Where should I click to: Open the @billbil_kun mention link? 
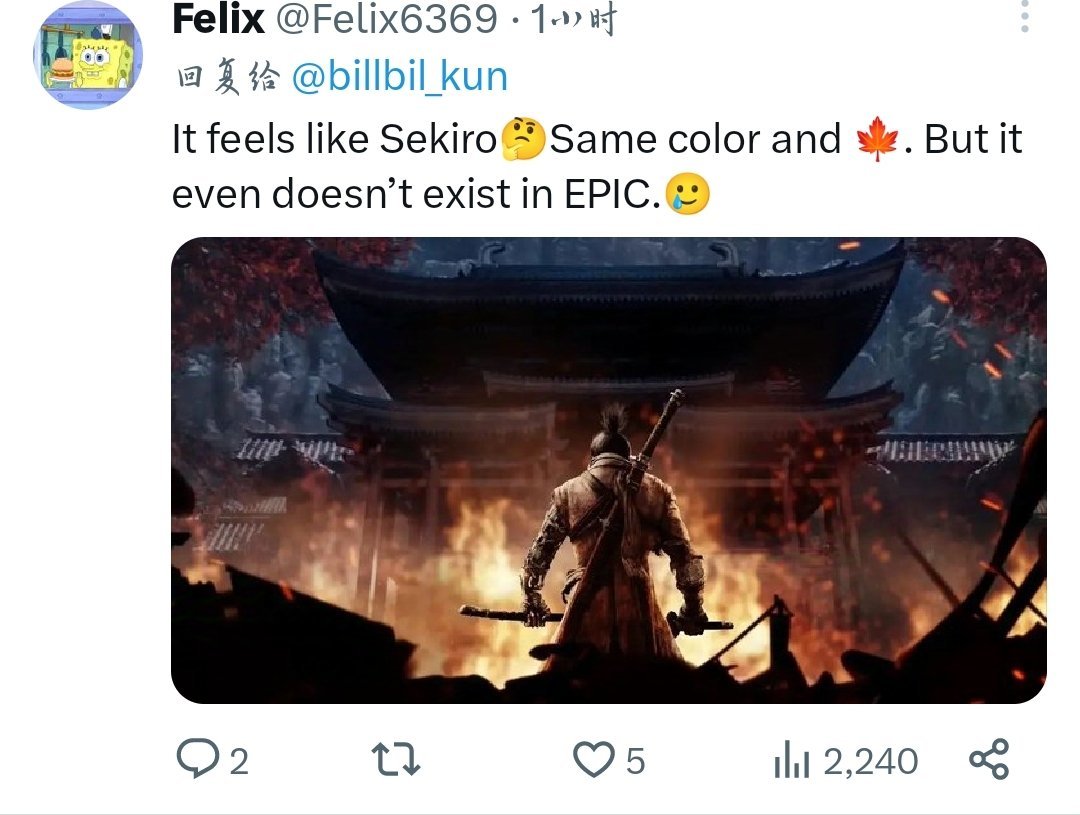(x=399, y=77)
